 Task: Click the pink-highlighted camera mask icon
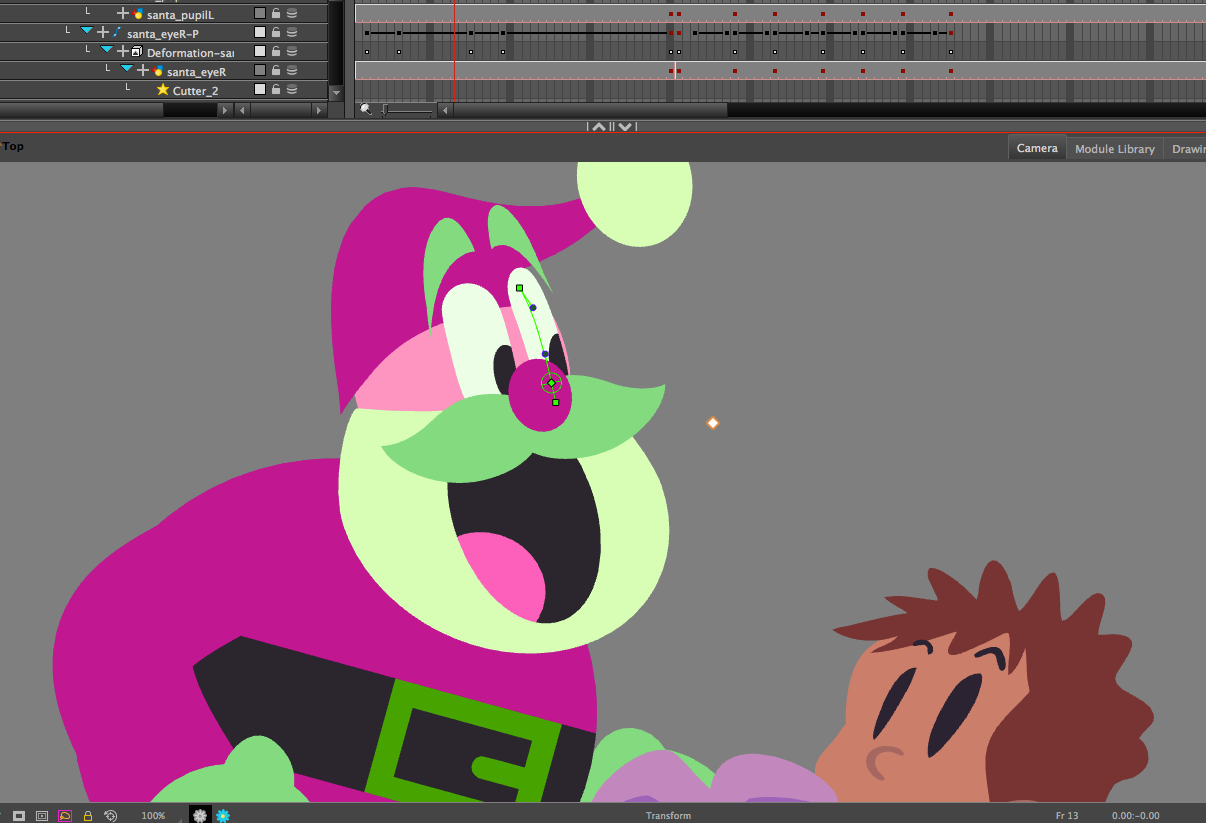(64, 816)
